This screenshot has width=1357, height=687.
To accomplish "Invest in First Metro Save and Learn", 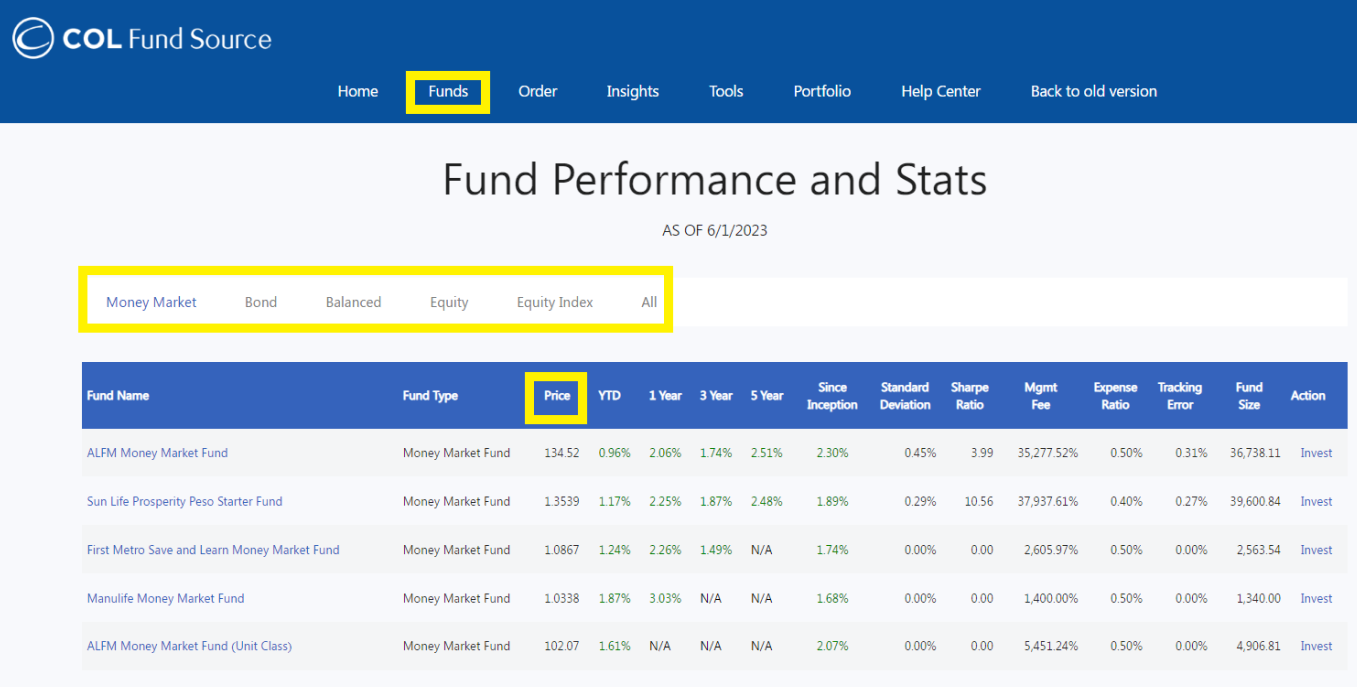I will pyautogui.click(x=1316, y=550).
